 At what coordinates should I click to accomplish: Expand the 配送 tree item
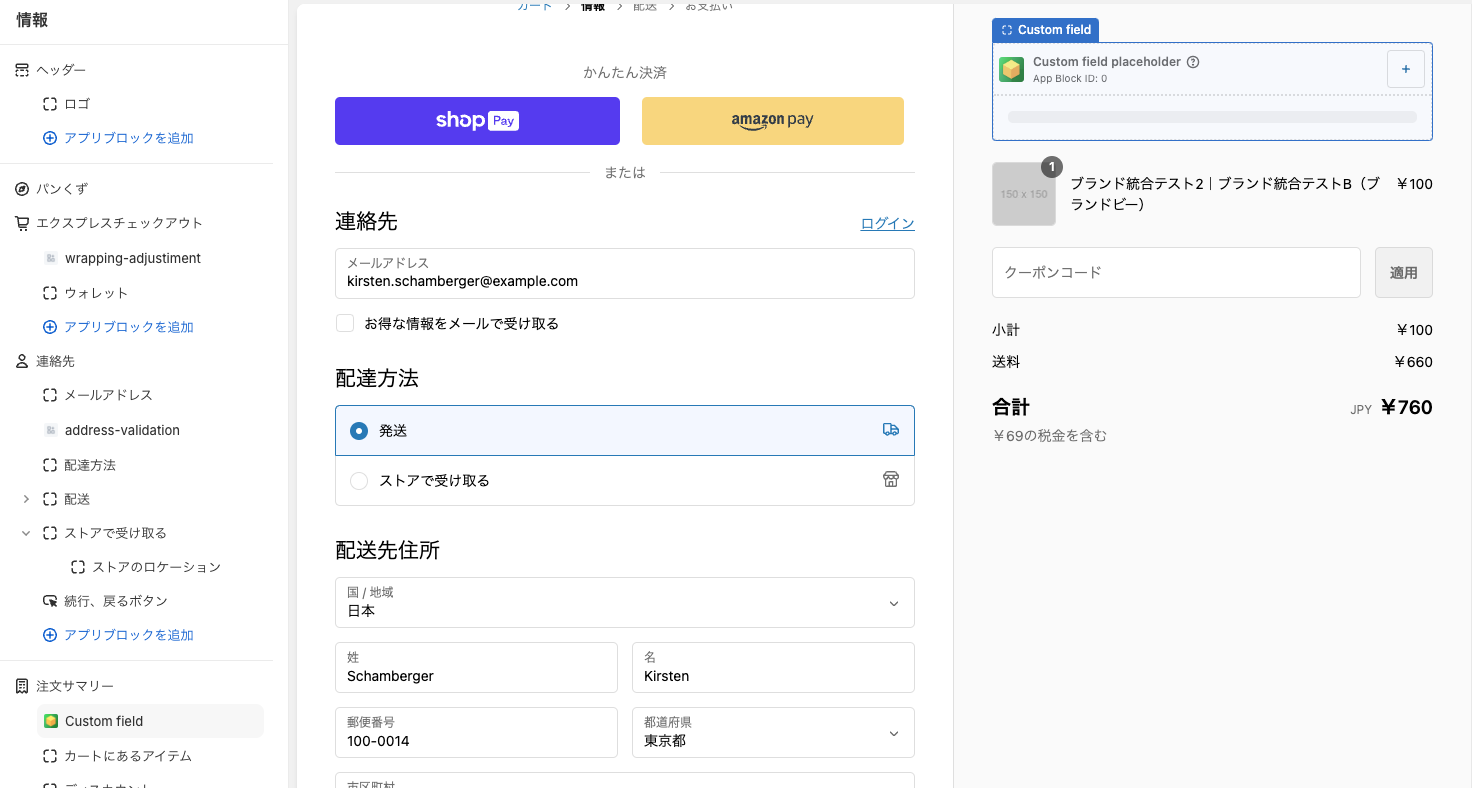point(26,499)
